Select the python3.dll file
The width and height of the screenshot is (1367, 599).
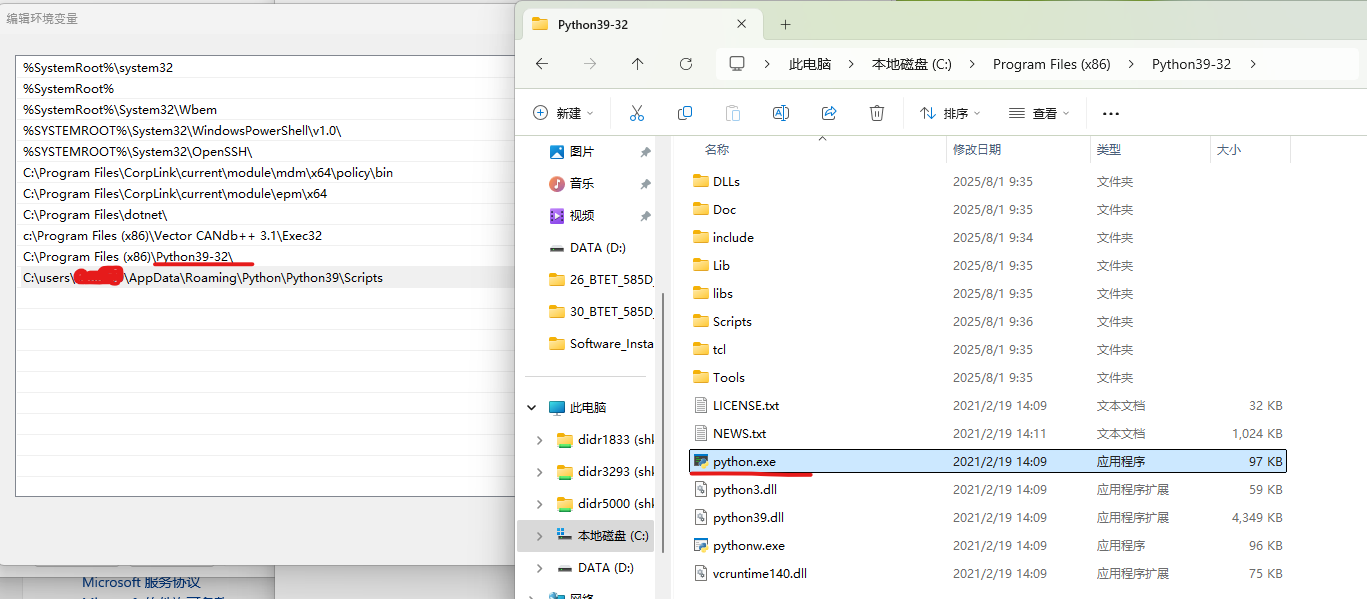pos(988,490)
